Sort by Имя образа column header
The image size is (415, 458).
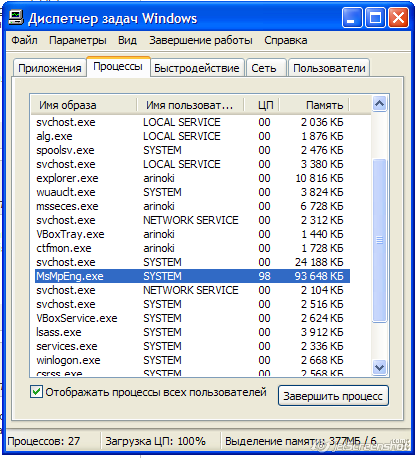[84, 105]
